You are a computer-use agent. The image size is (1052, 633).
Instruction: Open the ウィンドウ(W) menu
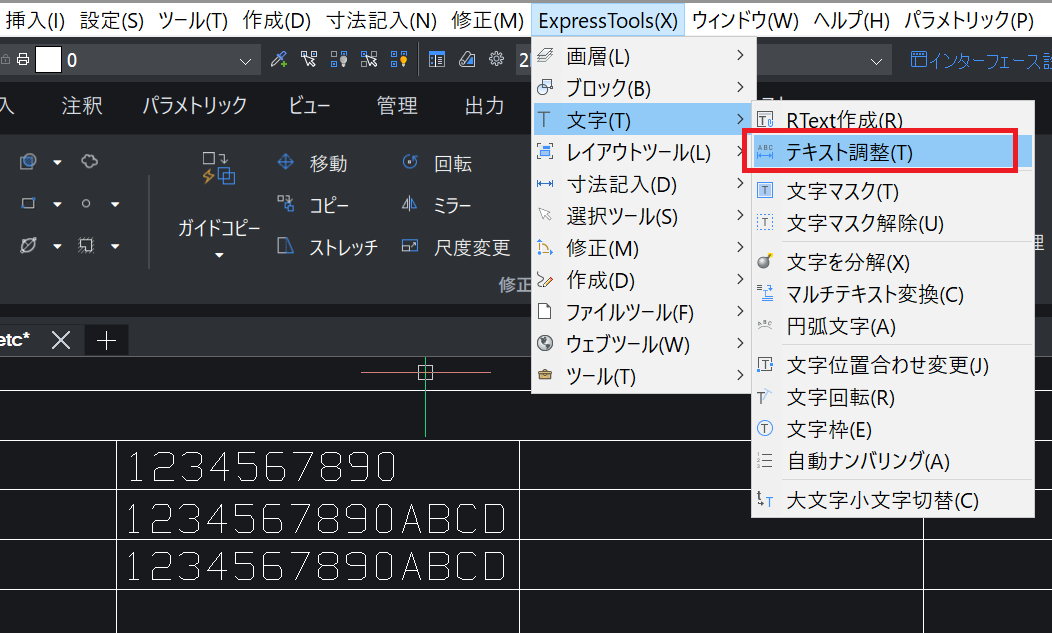pos(745,21)
